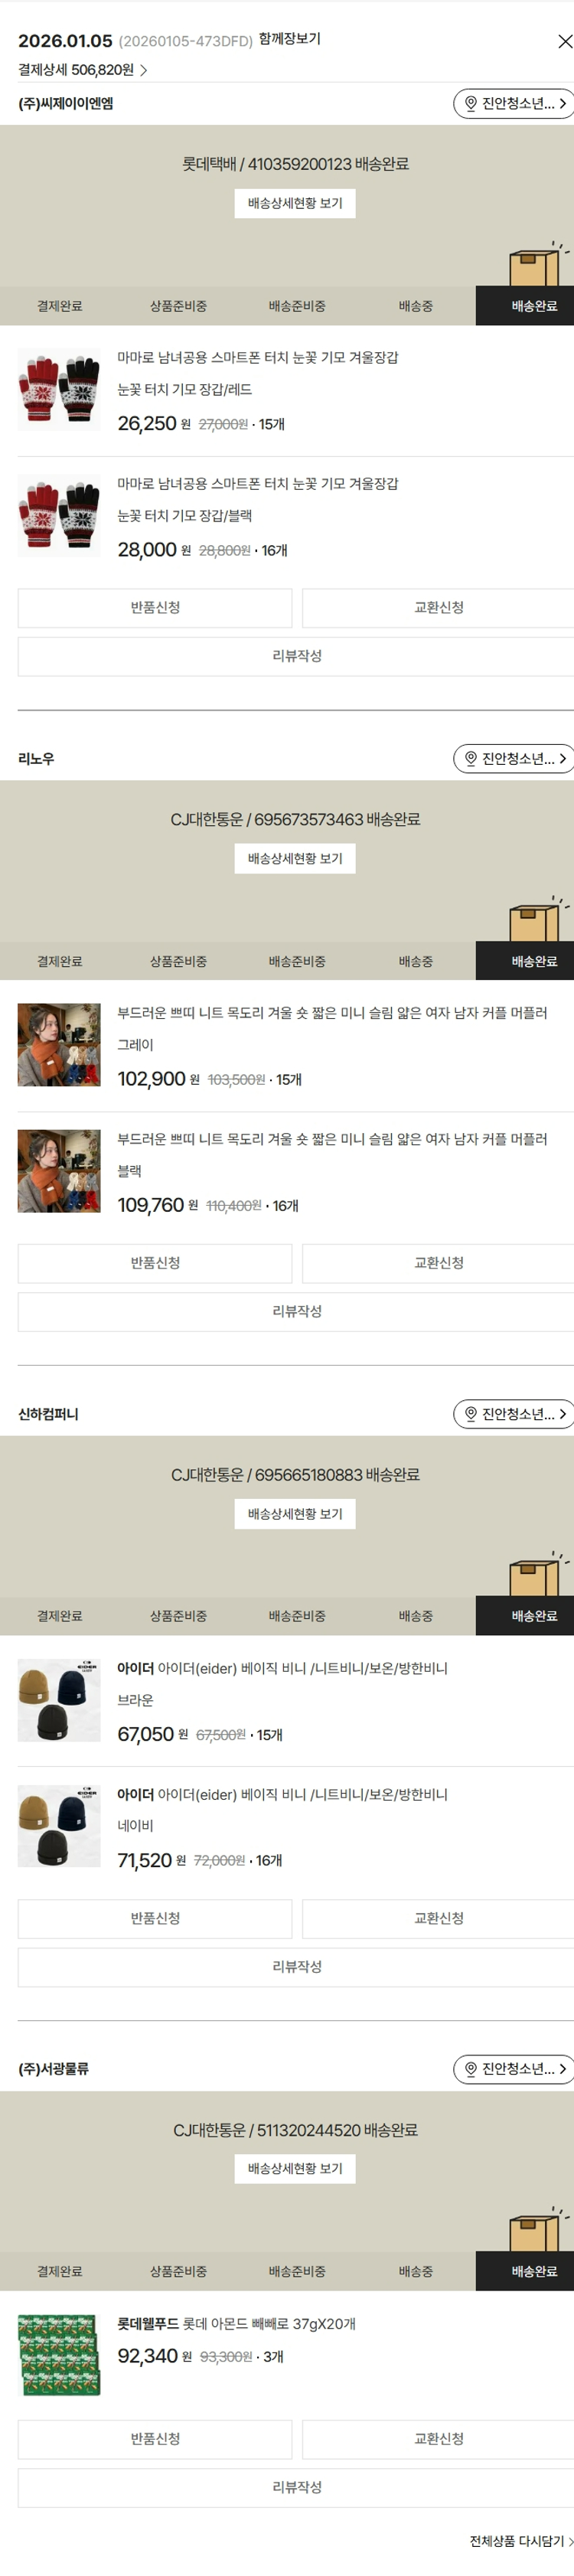Open red snowflake gloves product thumbnail
Image resolution: width=574 pixels, height=2576 pixels.
(x=59, y=389)
